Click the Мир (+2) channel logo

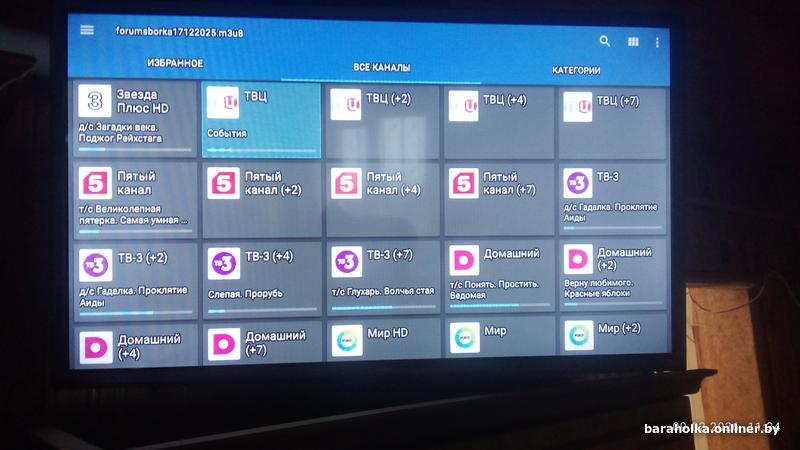click(579, 335)
